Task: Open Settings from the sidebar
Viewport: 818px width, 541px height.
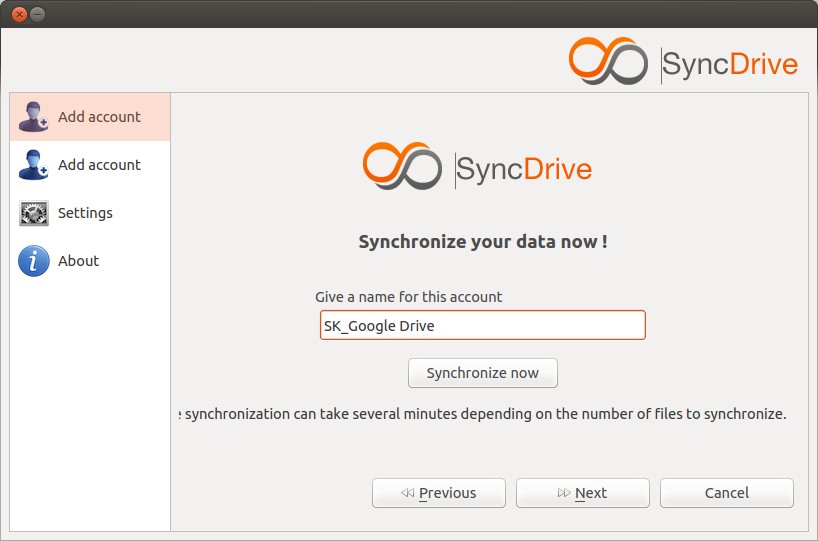Action: 90,213
